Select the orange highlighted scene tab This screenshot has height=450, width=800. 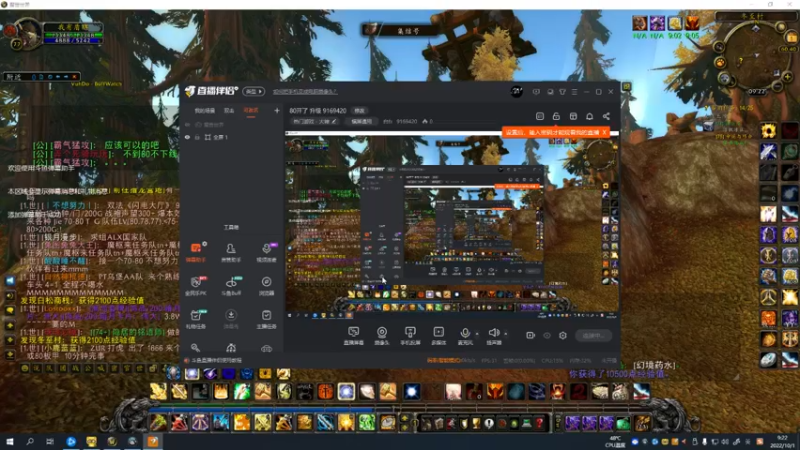[251, 111]
